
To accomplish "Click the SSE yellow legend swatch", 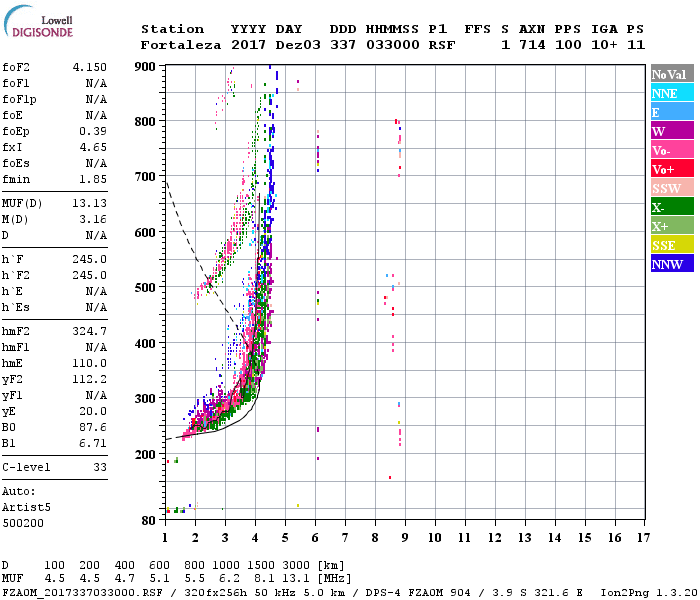I will coord(672,244).
